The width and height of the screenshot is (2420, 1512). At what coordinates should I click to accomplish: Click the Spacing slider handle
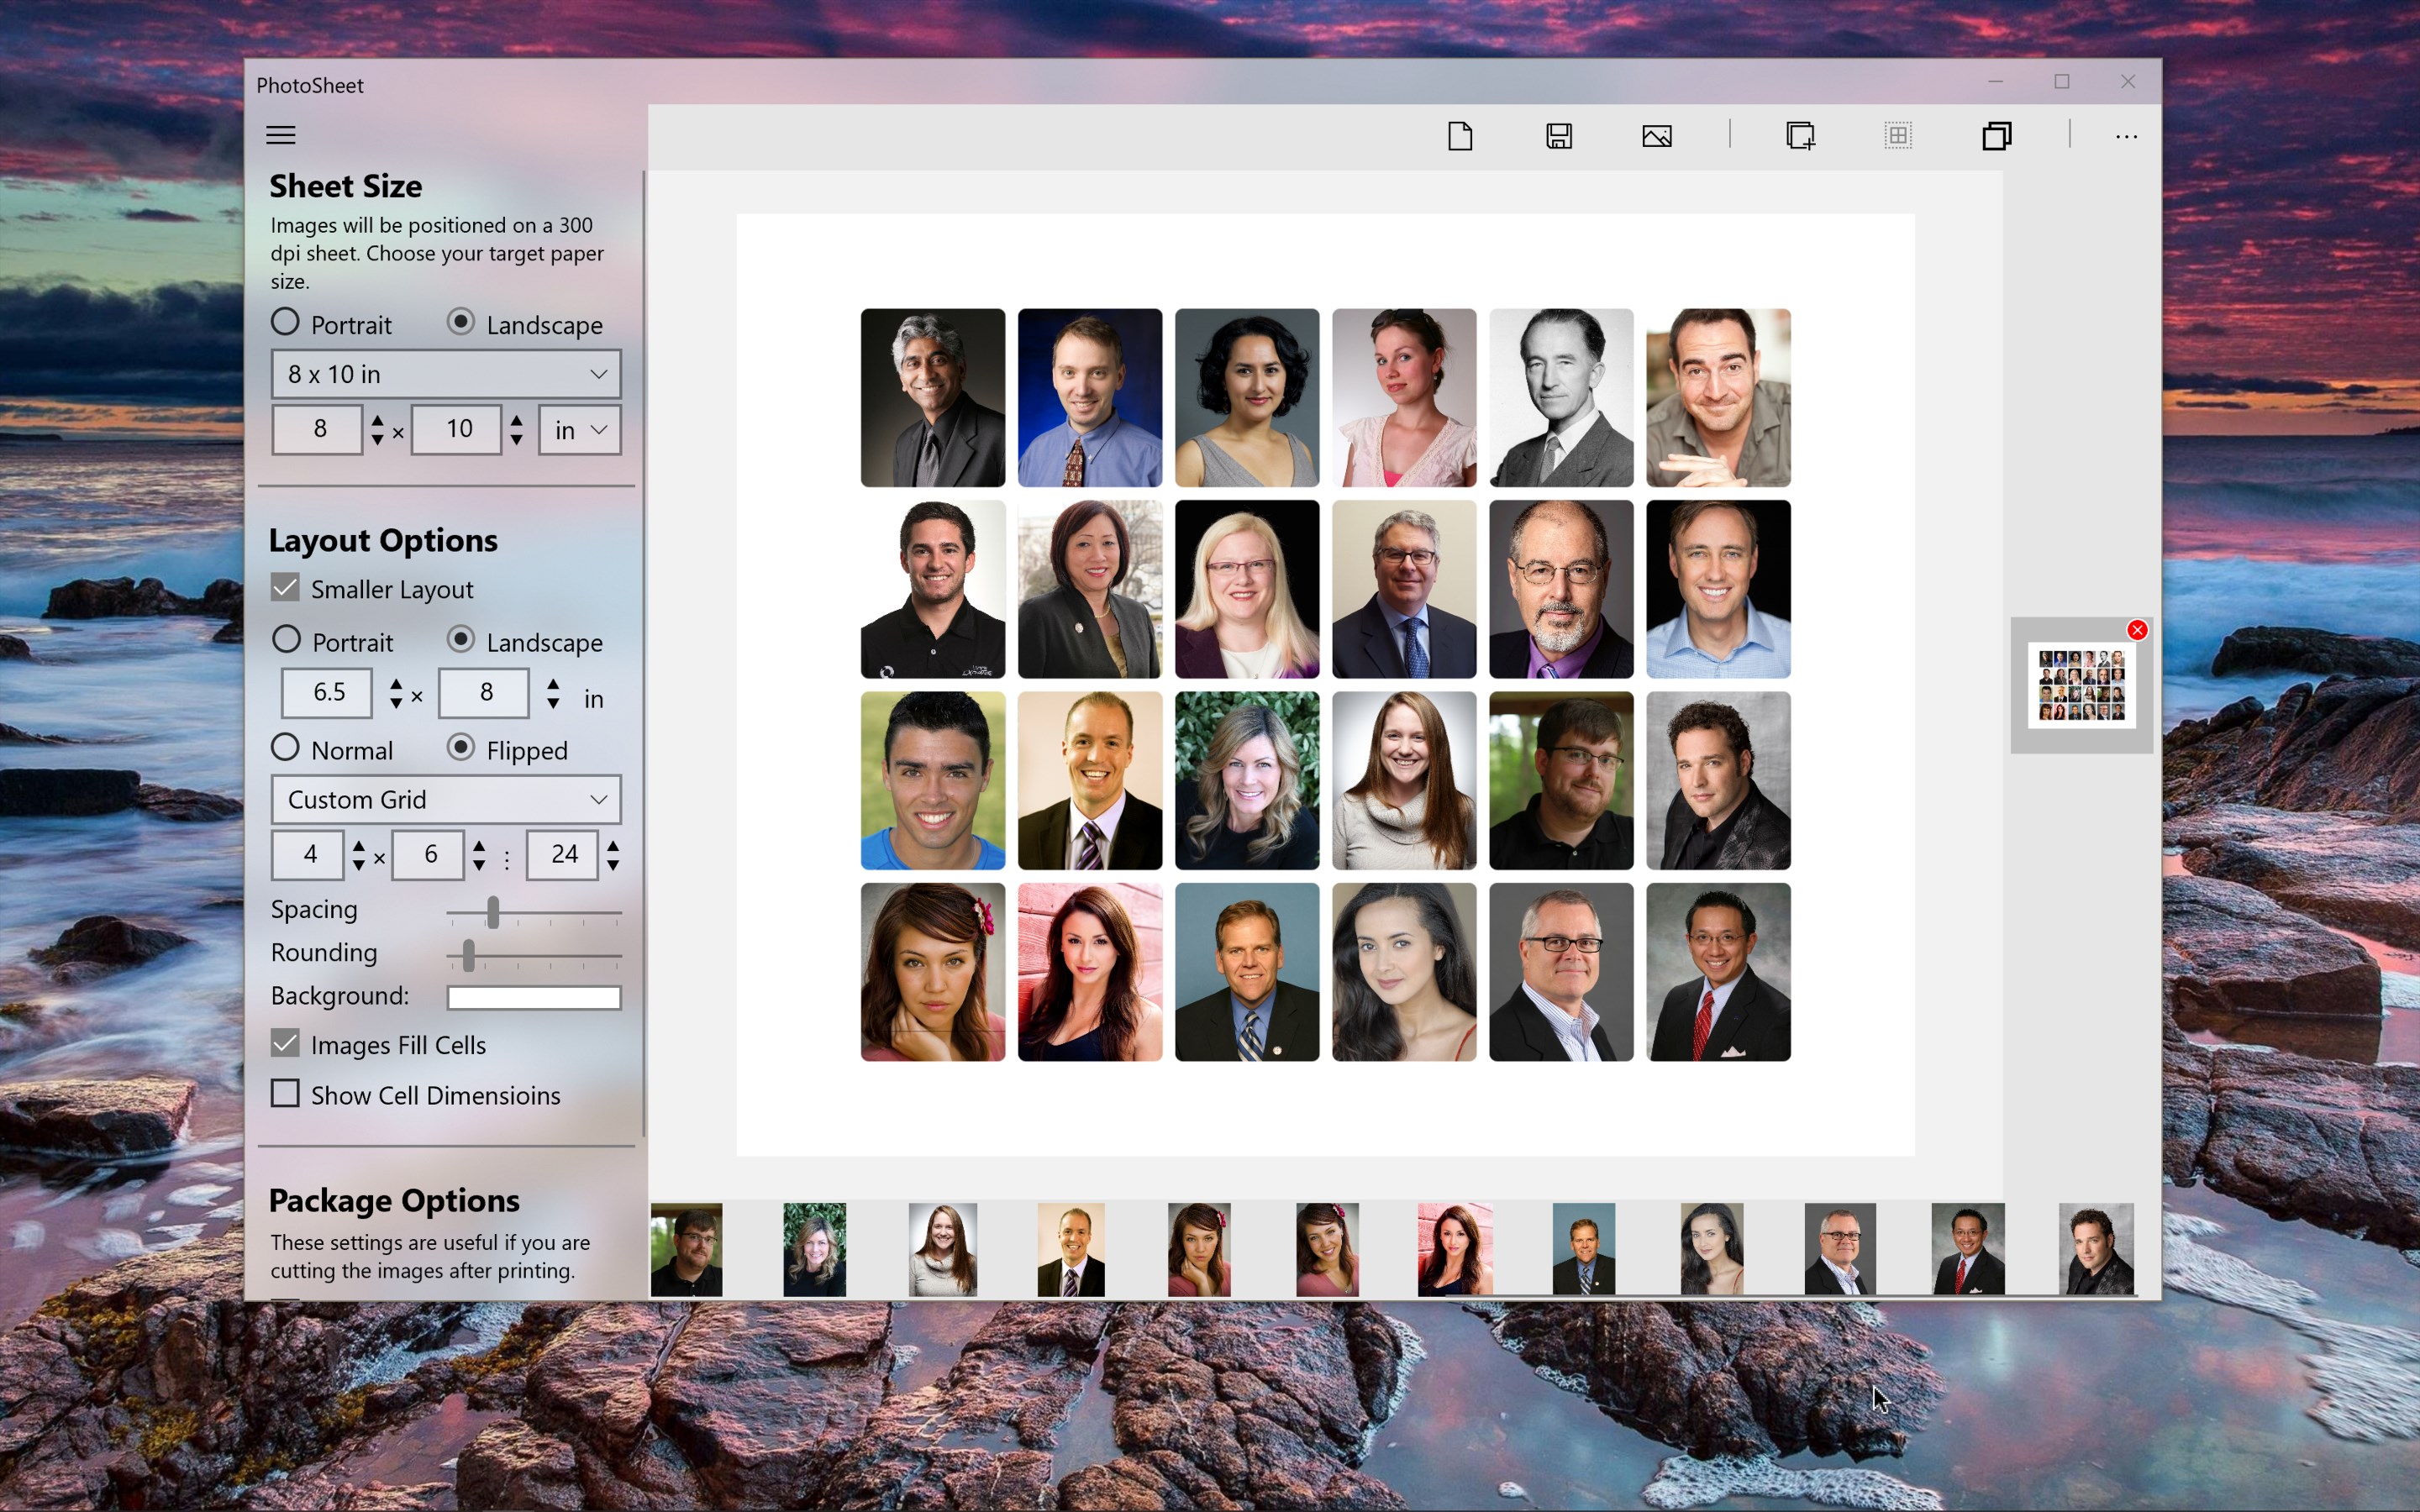[x=493, y=912]
